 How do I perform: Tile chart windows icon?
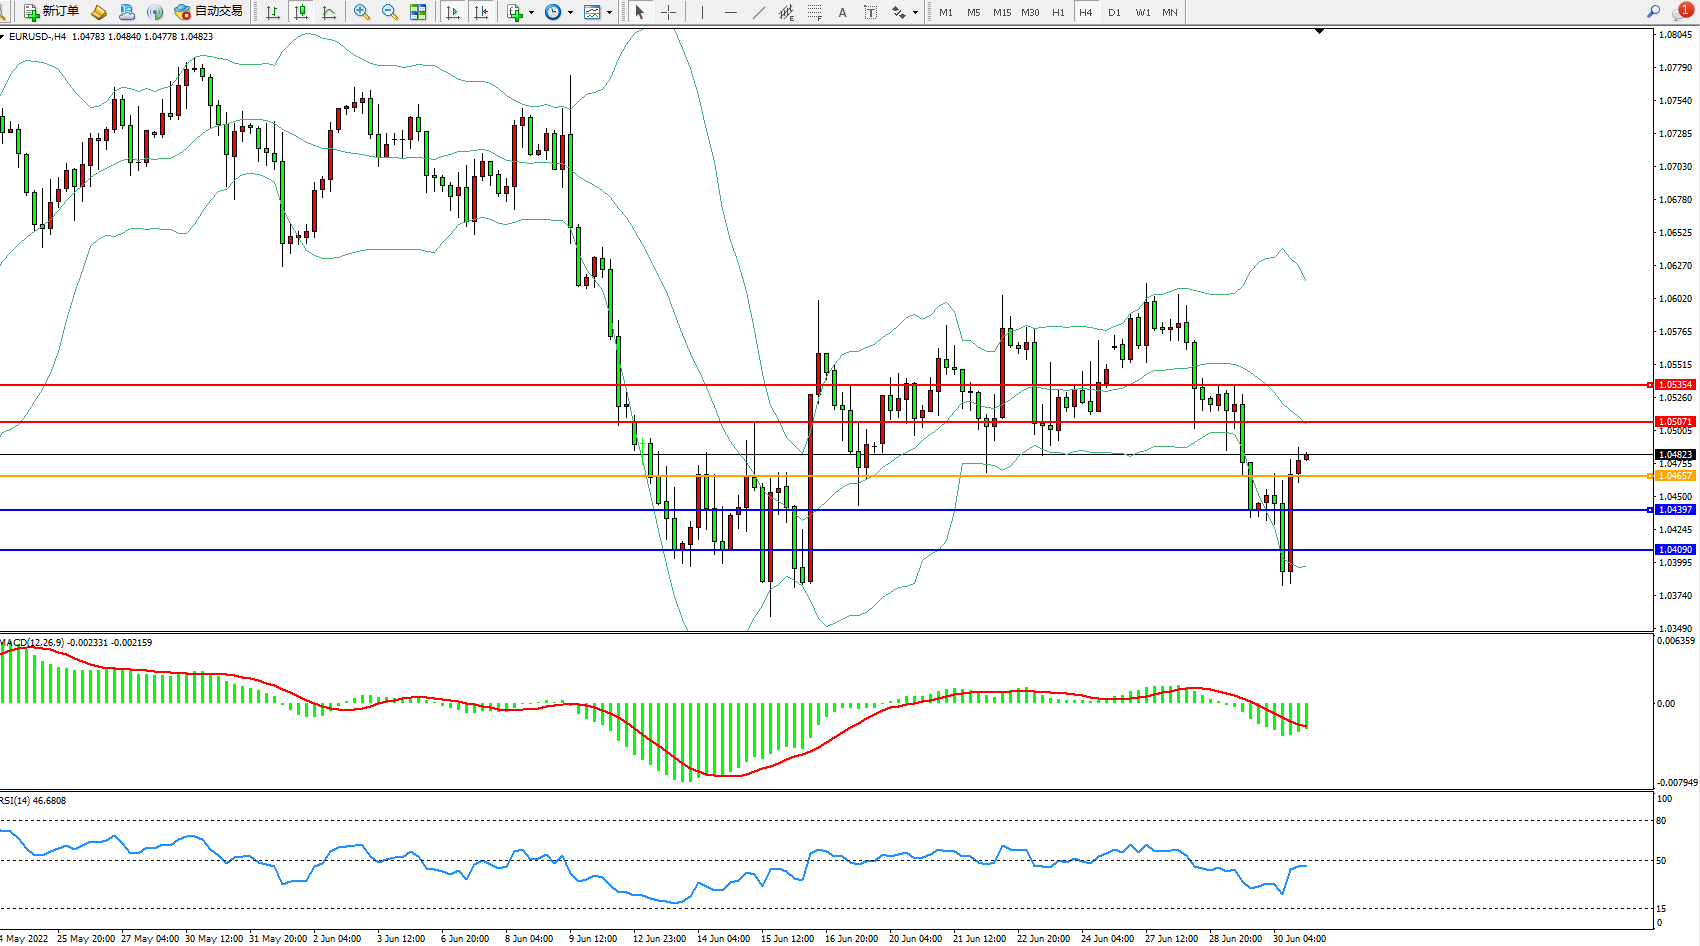pyautogui.click(x=418, y=12)
